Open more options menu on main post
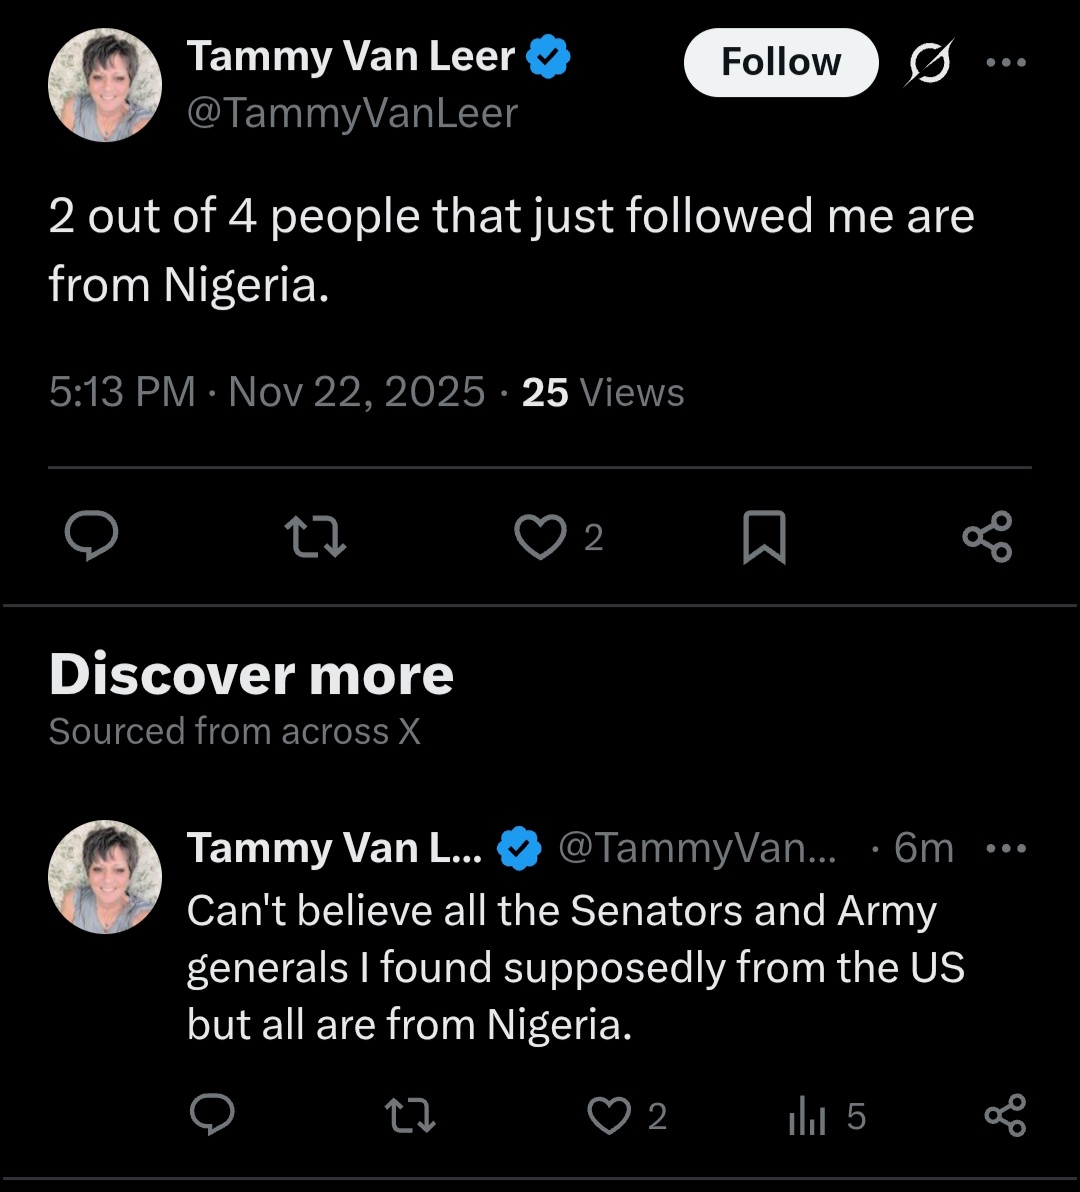The width and height of the screenshot is (1080, 1192). [x=1005, y=63]
